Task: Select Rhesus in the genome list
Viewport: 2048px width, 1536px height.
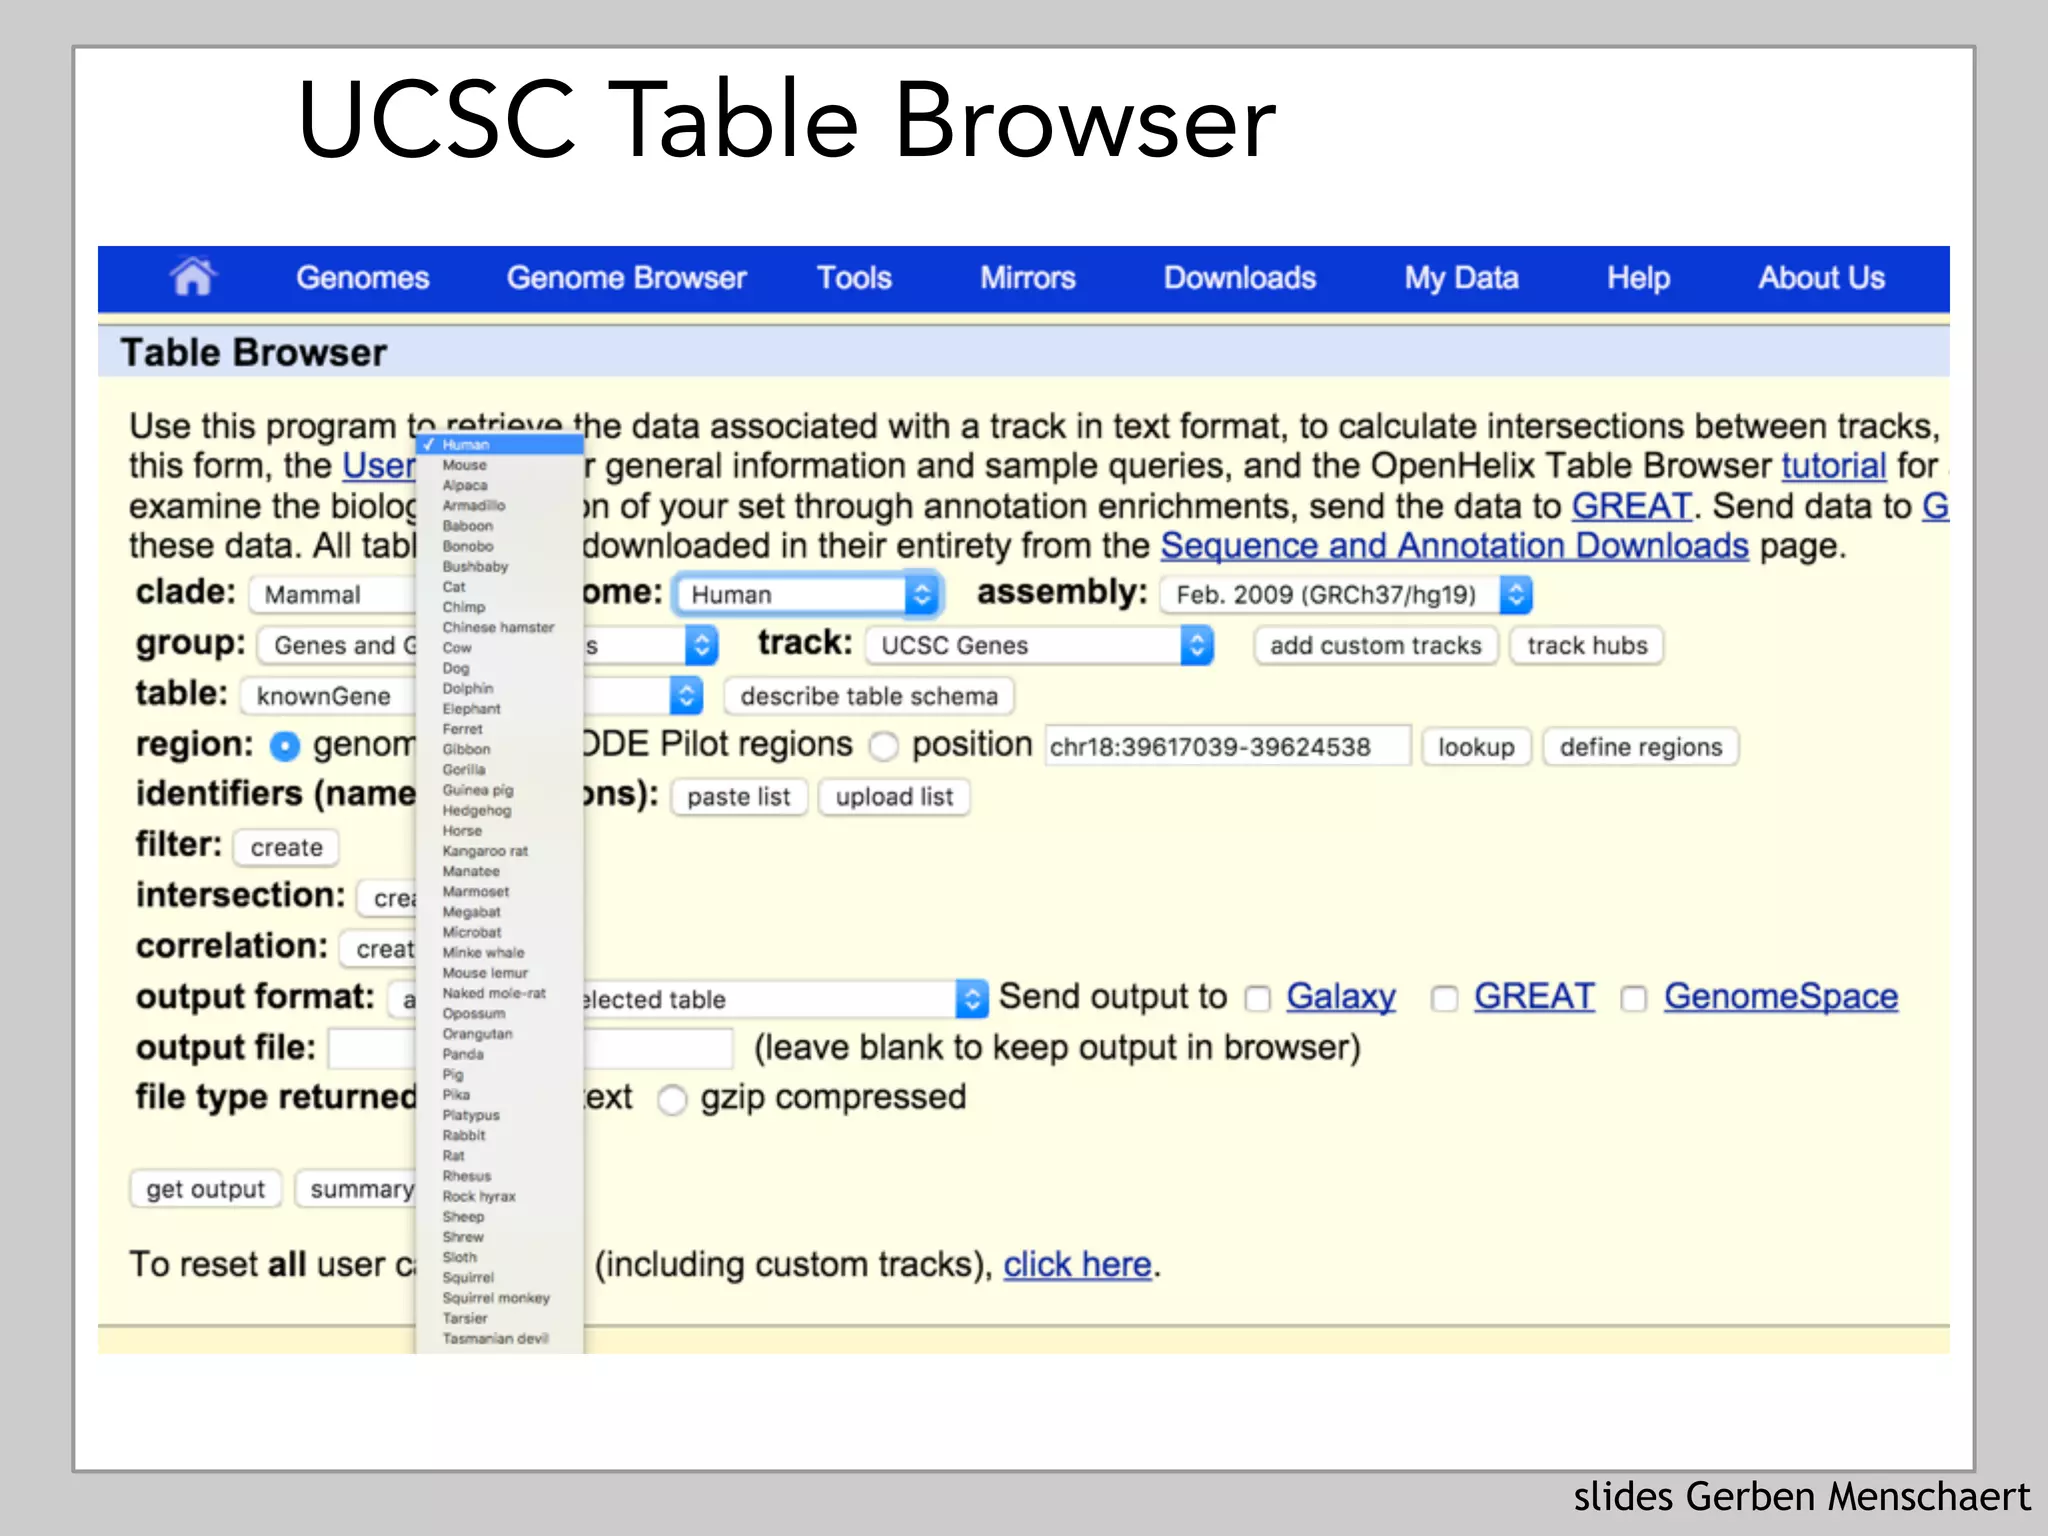Action: click(x=500, y=1176)
